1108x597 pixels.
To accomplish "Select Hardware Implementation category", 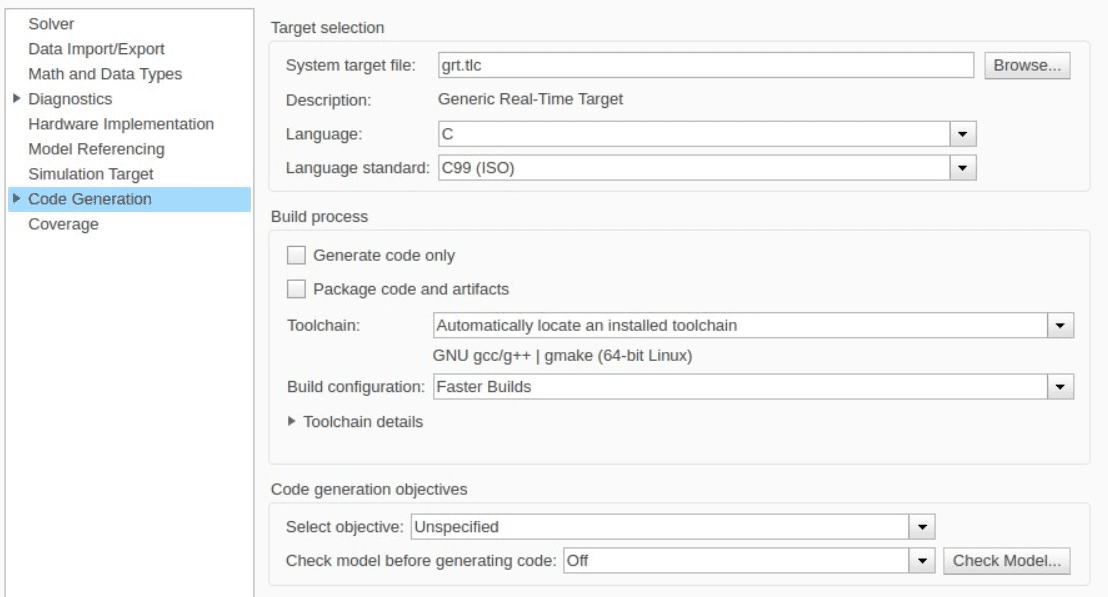I will point(121,124).
